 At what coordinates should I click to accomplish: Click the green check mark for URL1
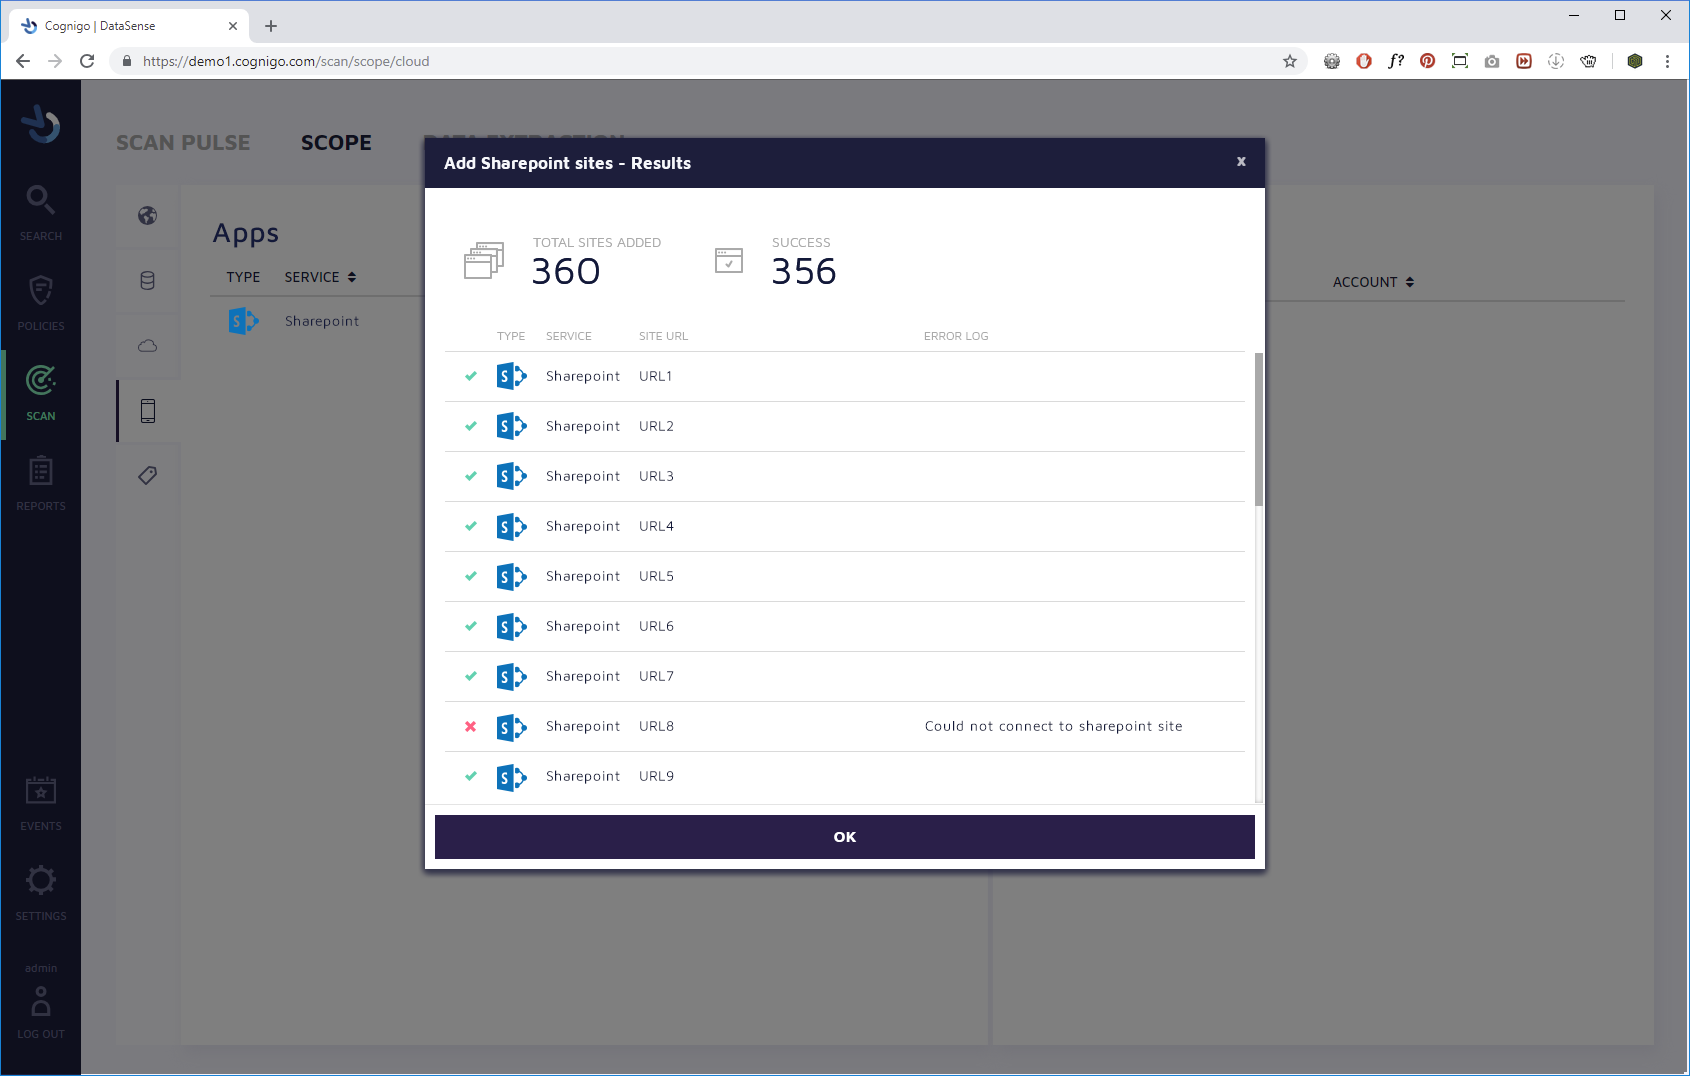click(x=470, y=376)
